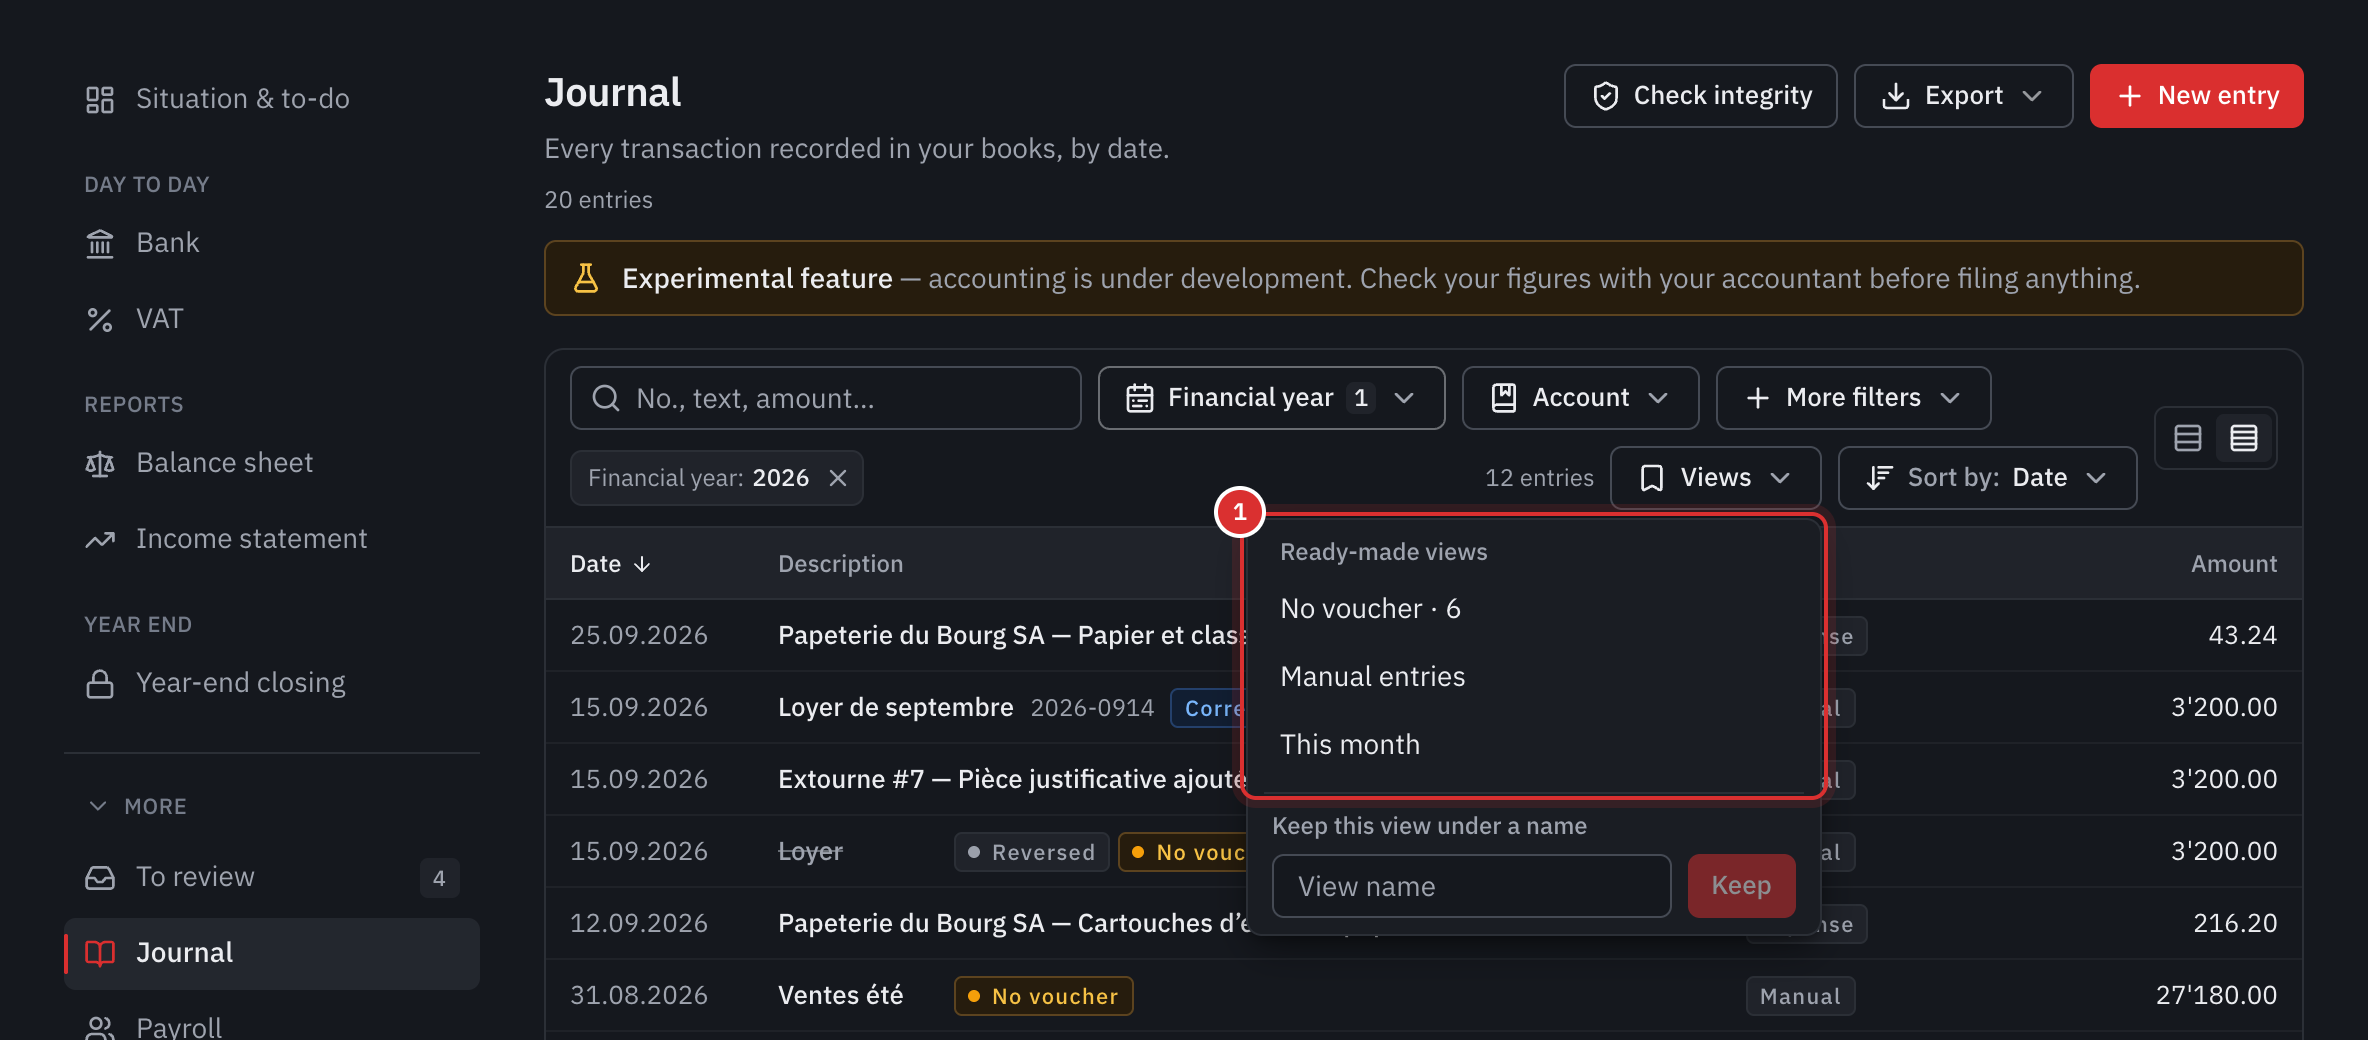Focus the View name input field
The image size is (2368, 1040).
(1471, 886)
